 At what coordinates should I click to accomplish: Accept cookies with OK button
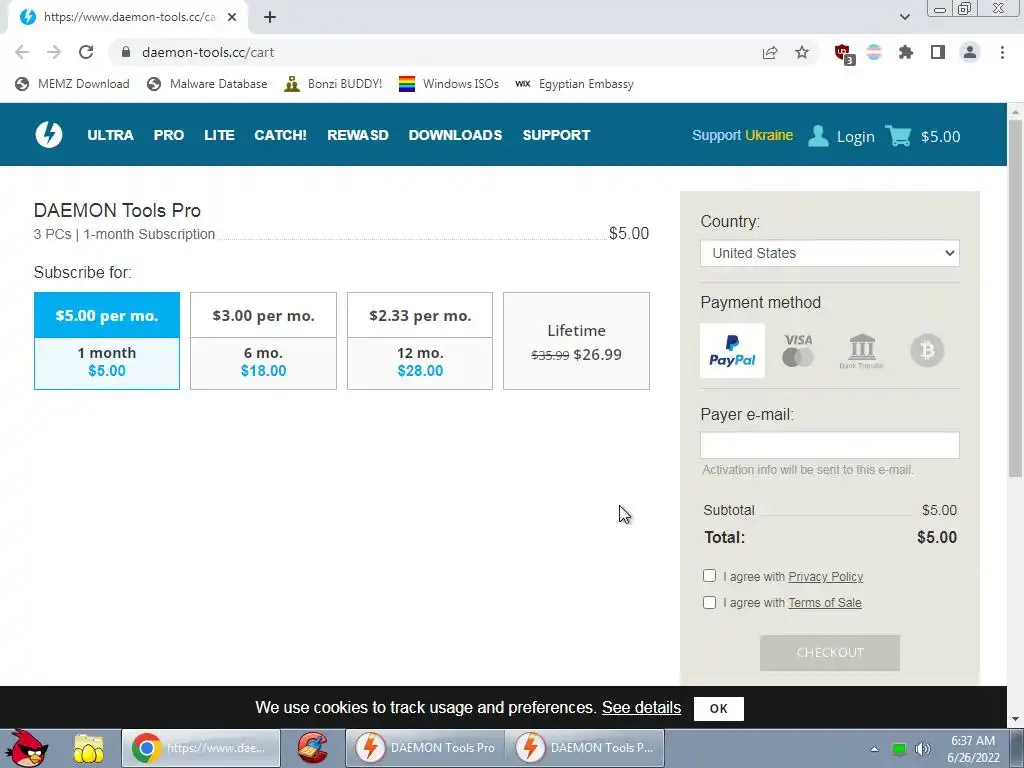[718, 709]
